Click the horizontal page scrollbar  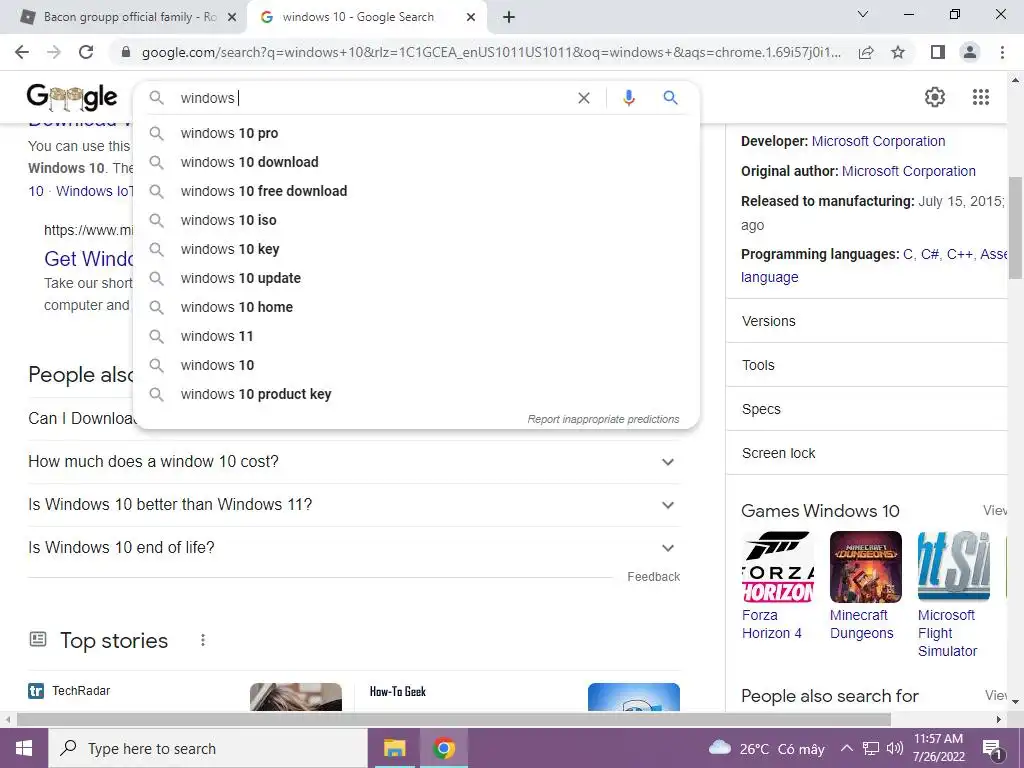pos(454,719)
